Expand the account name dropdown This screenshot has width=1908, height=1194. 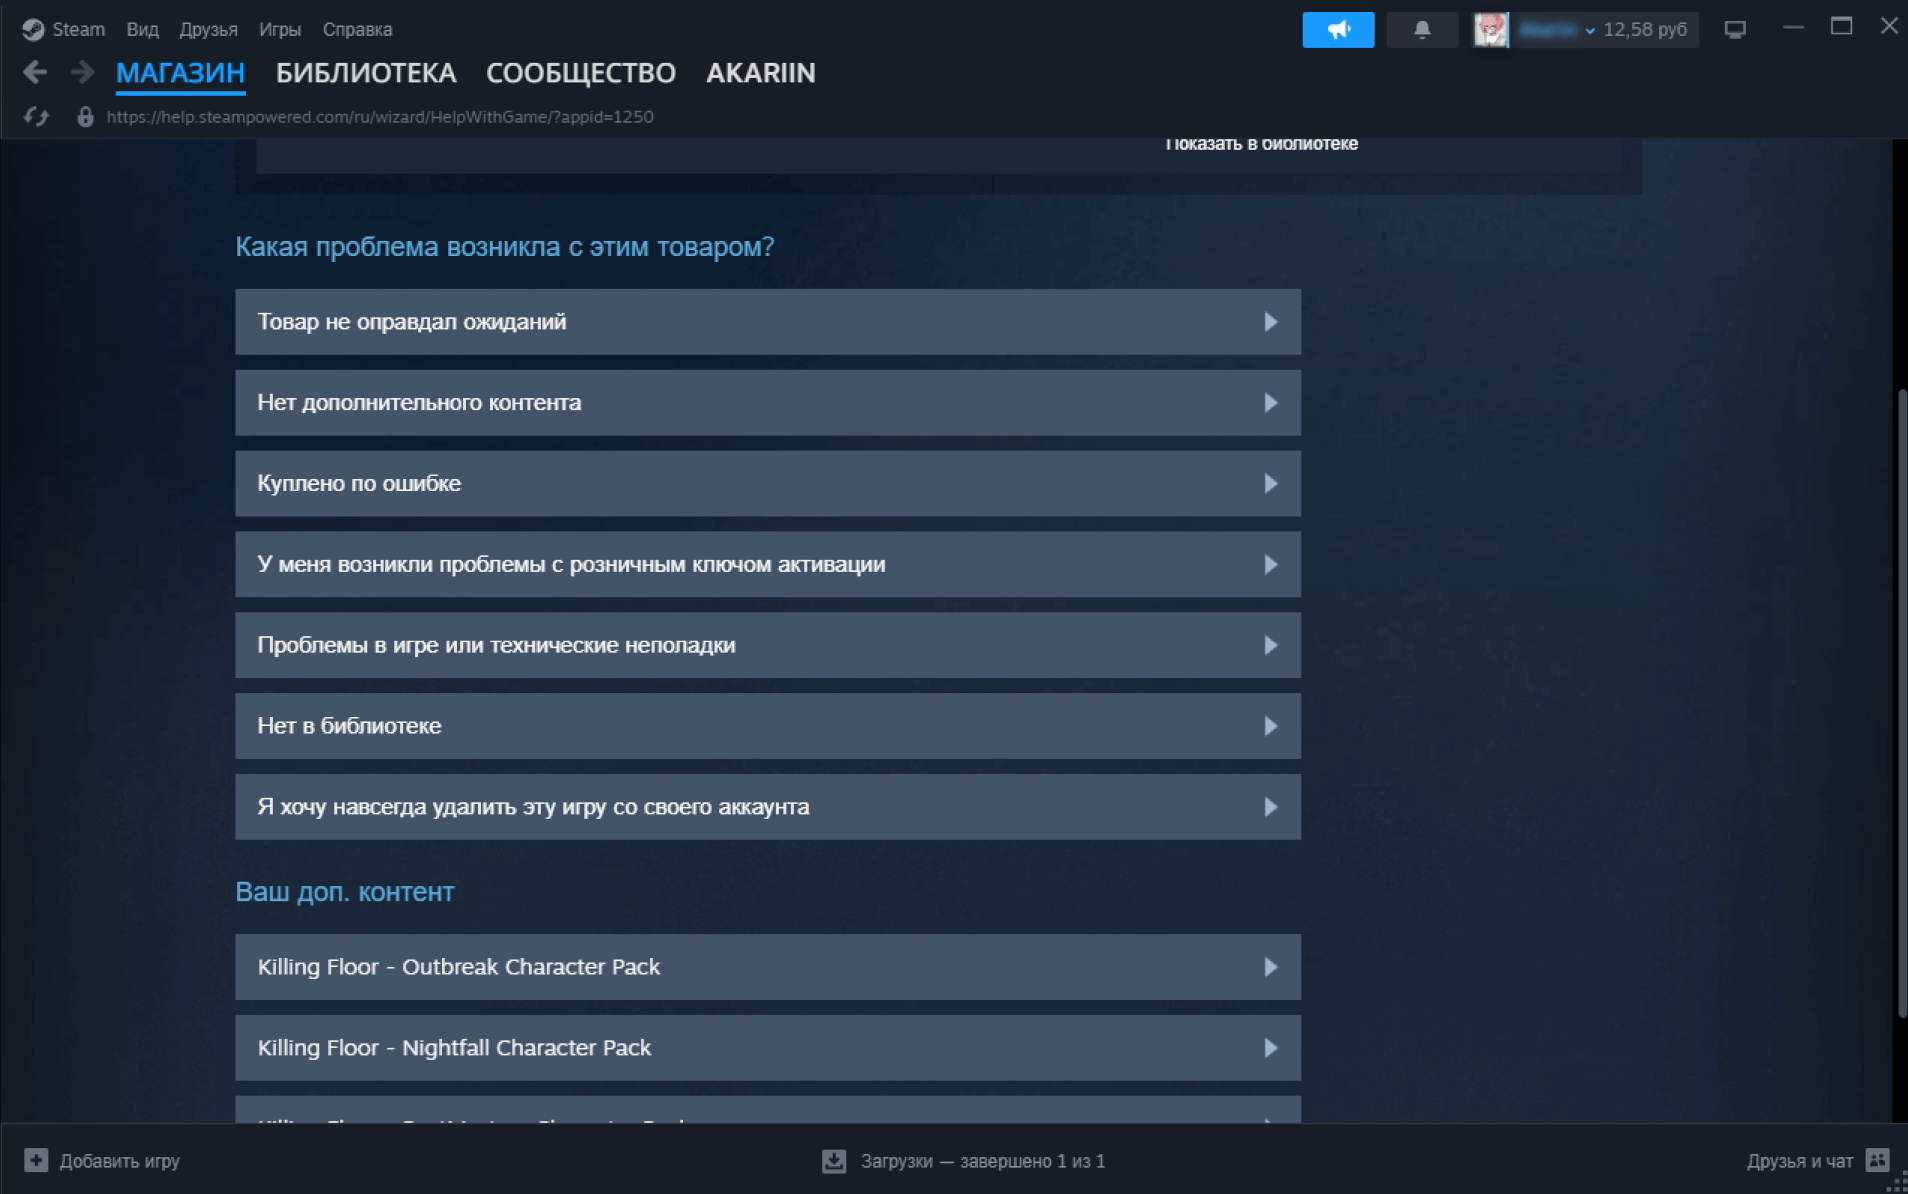1589,30
